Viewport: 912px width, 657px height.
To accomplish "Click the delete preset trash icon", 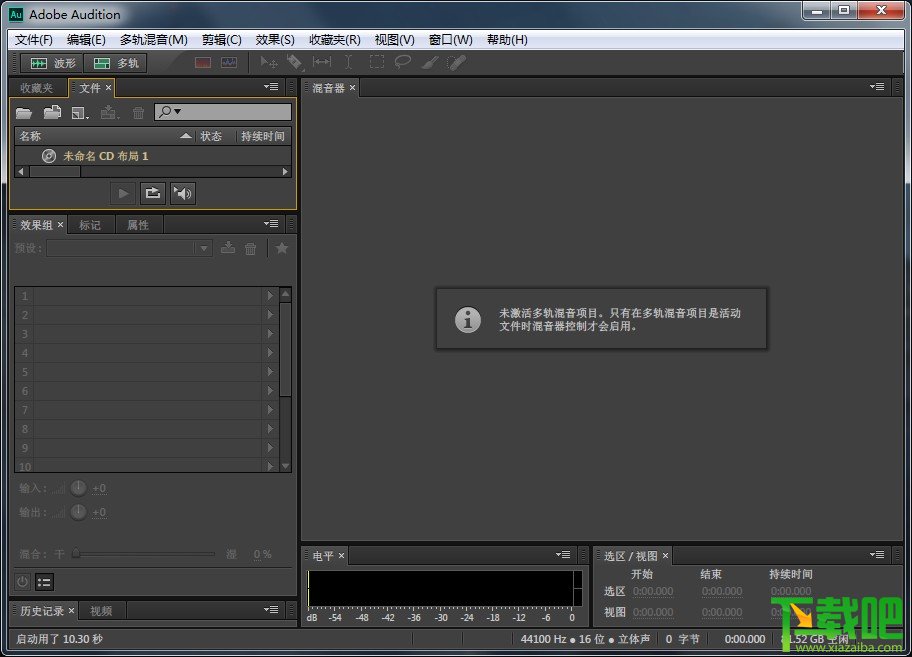I will point(251,249).
